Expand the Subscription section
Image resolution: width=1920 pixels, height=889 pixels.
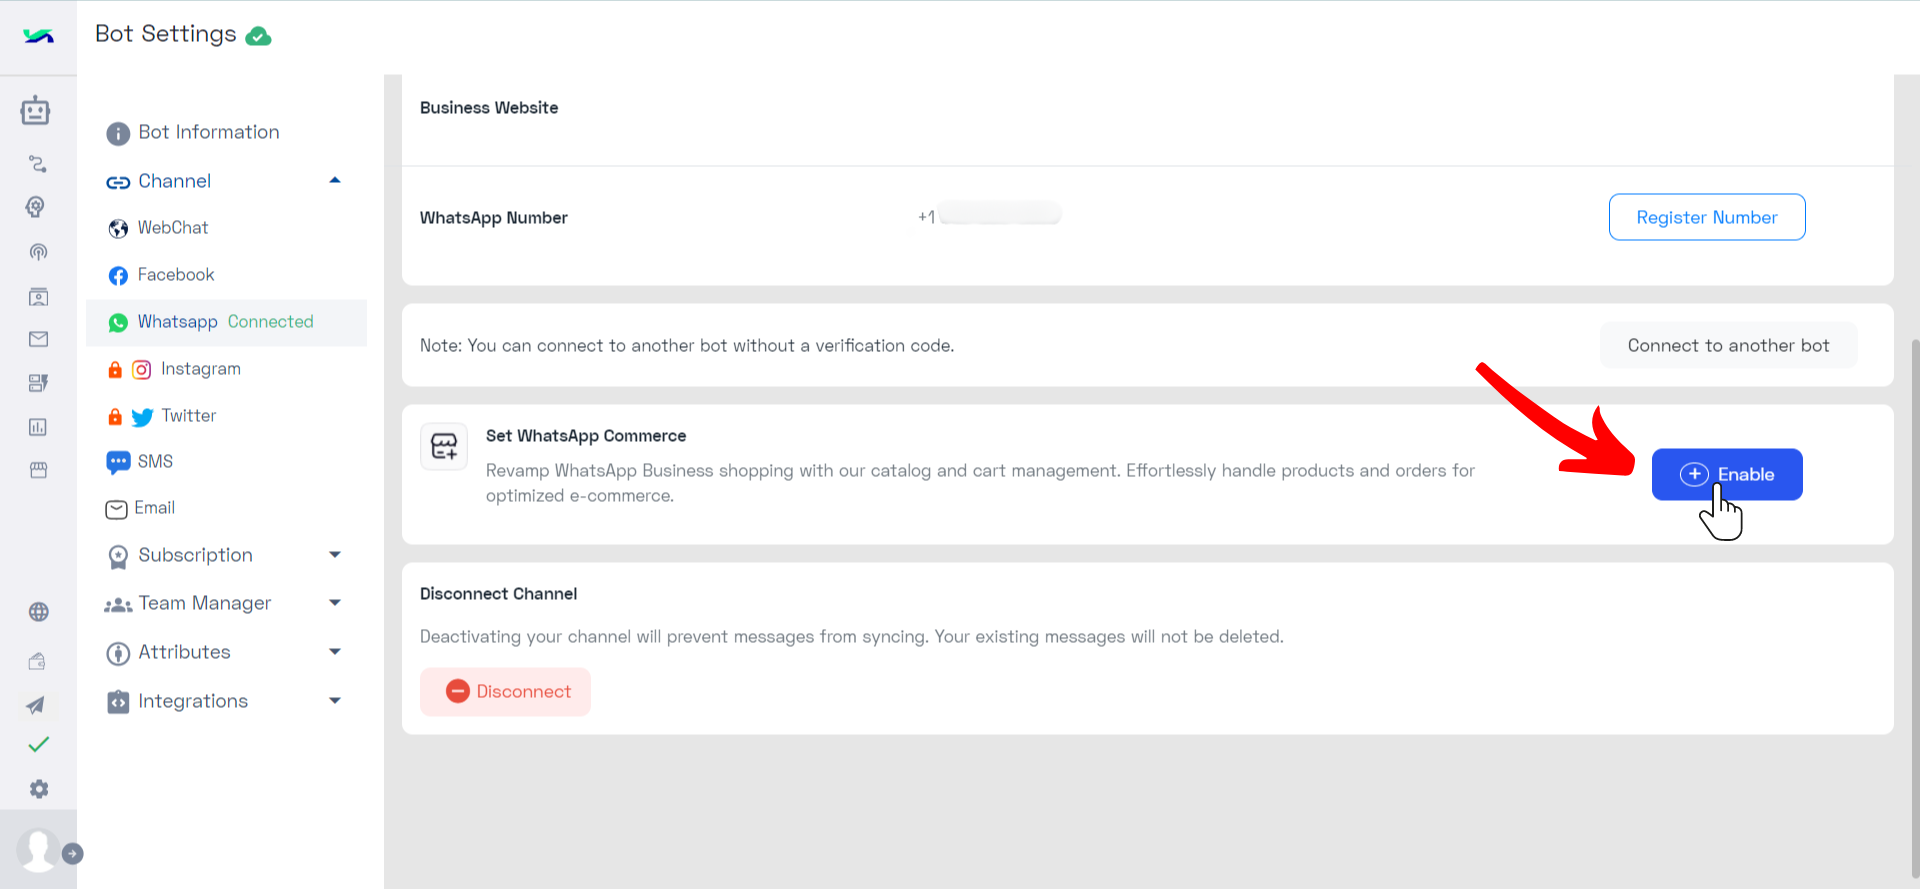click(x=224, y=555)
